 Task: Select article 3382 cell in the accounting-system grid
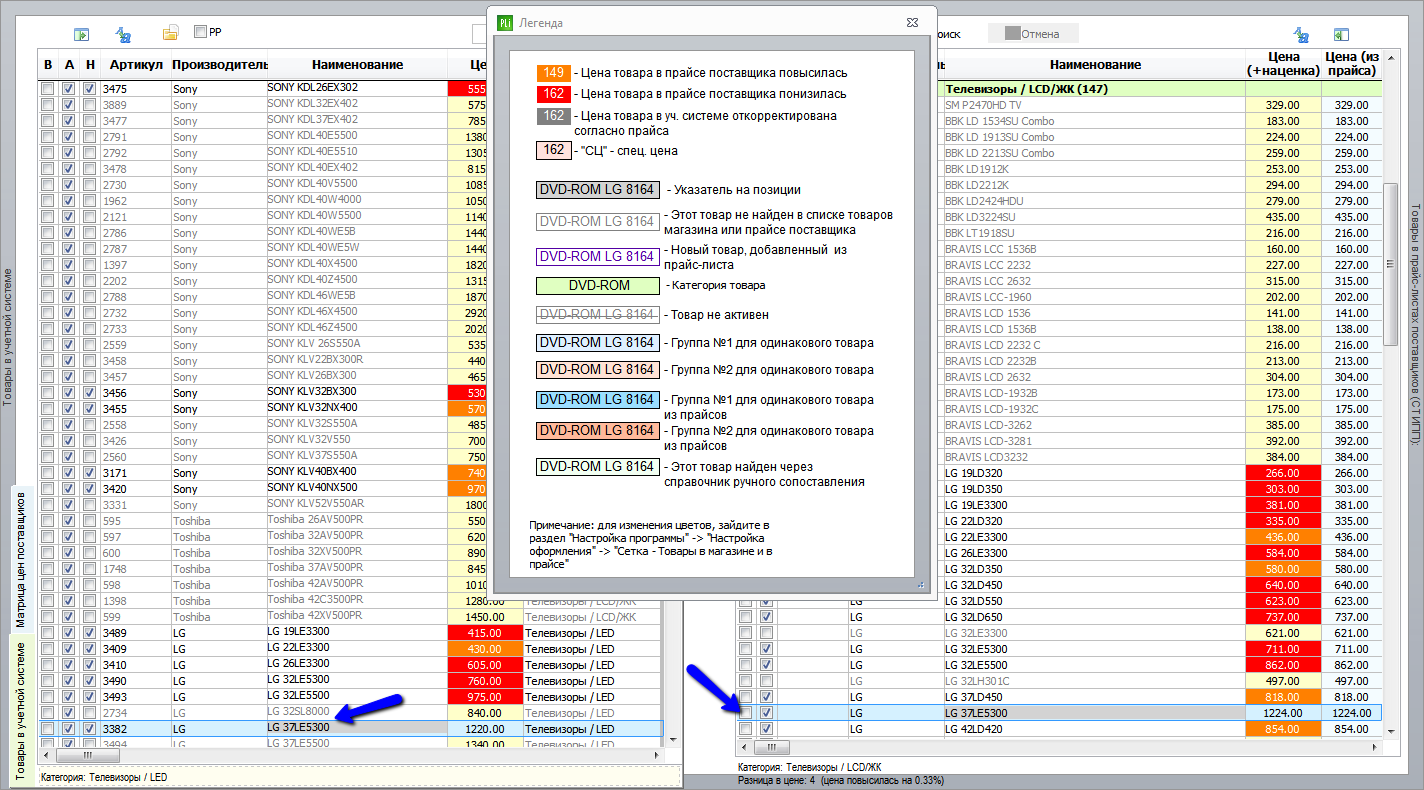click(x=135, y=729)
